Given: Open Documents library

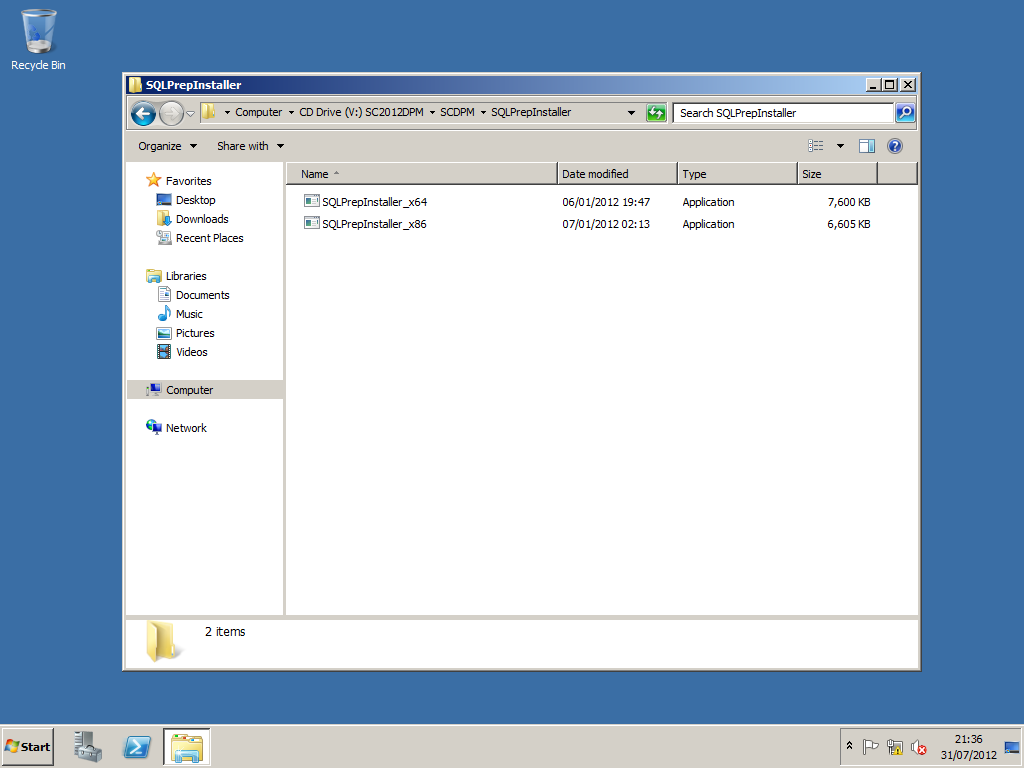Looking at the screenshot, I should tap(202, 295).
